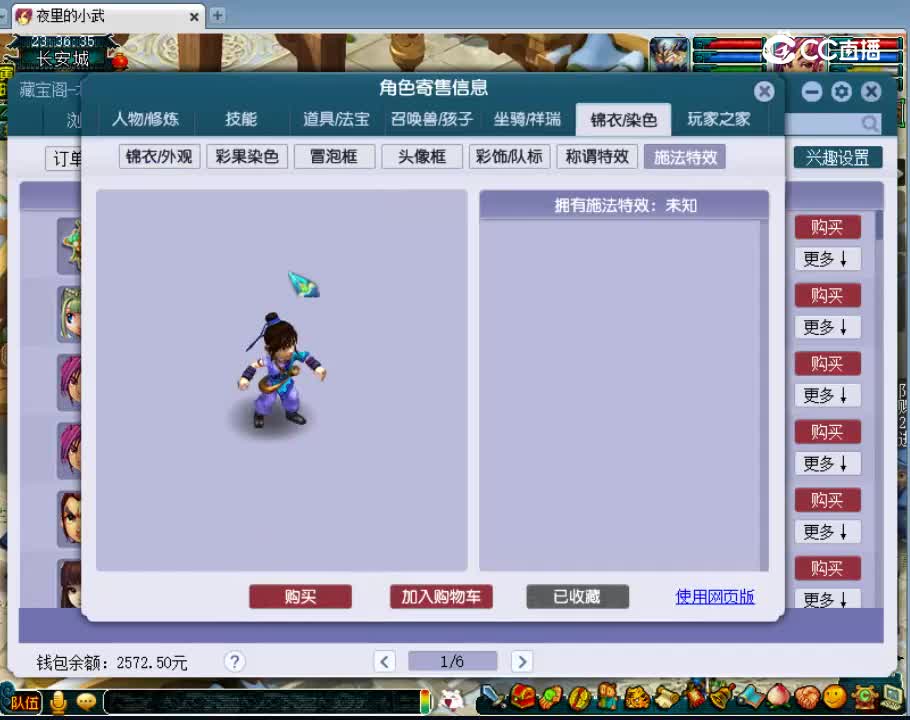Open the scroll quest icon
The height and width of the screenshot is (720, 910).
(665, 697)
